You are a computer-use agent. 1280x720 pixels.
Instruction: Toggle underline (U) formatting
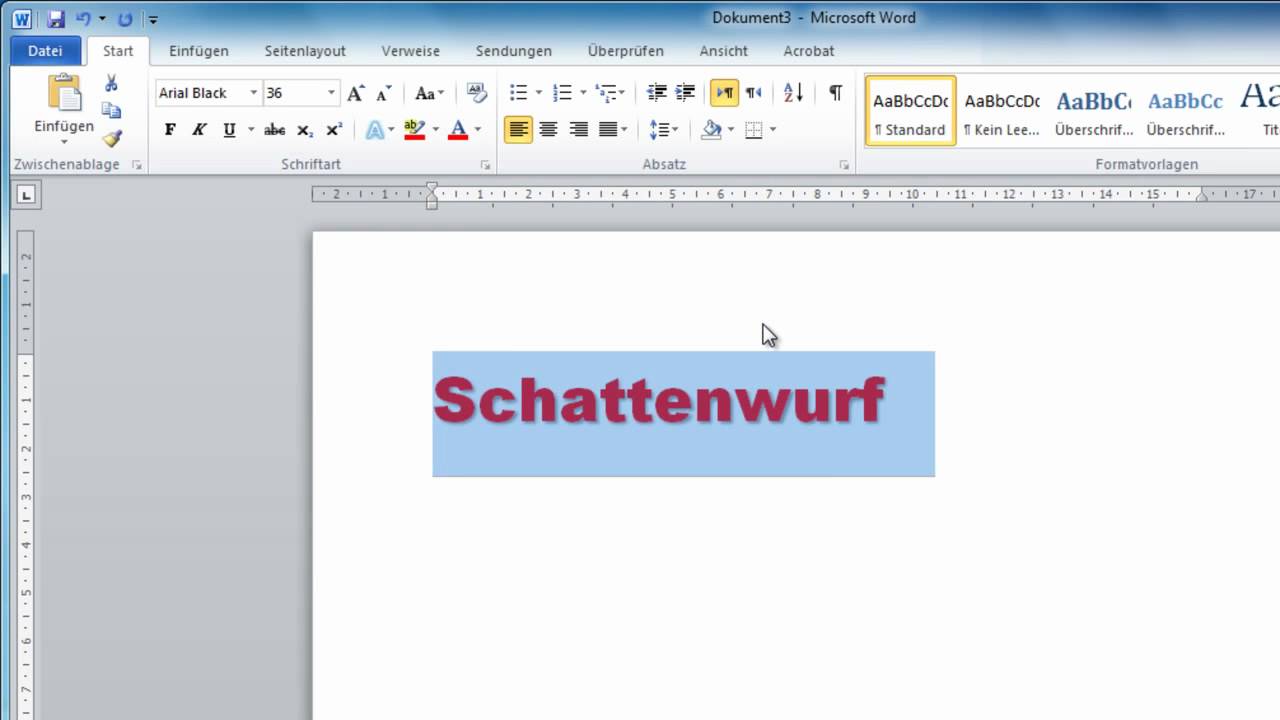(x=229, y=129)
